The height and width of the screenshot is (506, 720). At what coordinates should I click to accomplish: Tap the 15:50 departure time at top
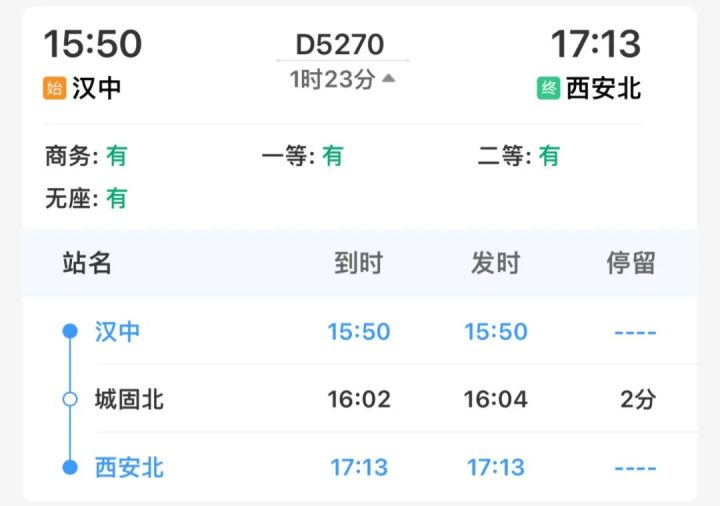point(92,44)
